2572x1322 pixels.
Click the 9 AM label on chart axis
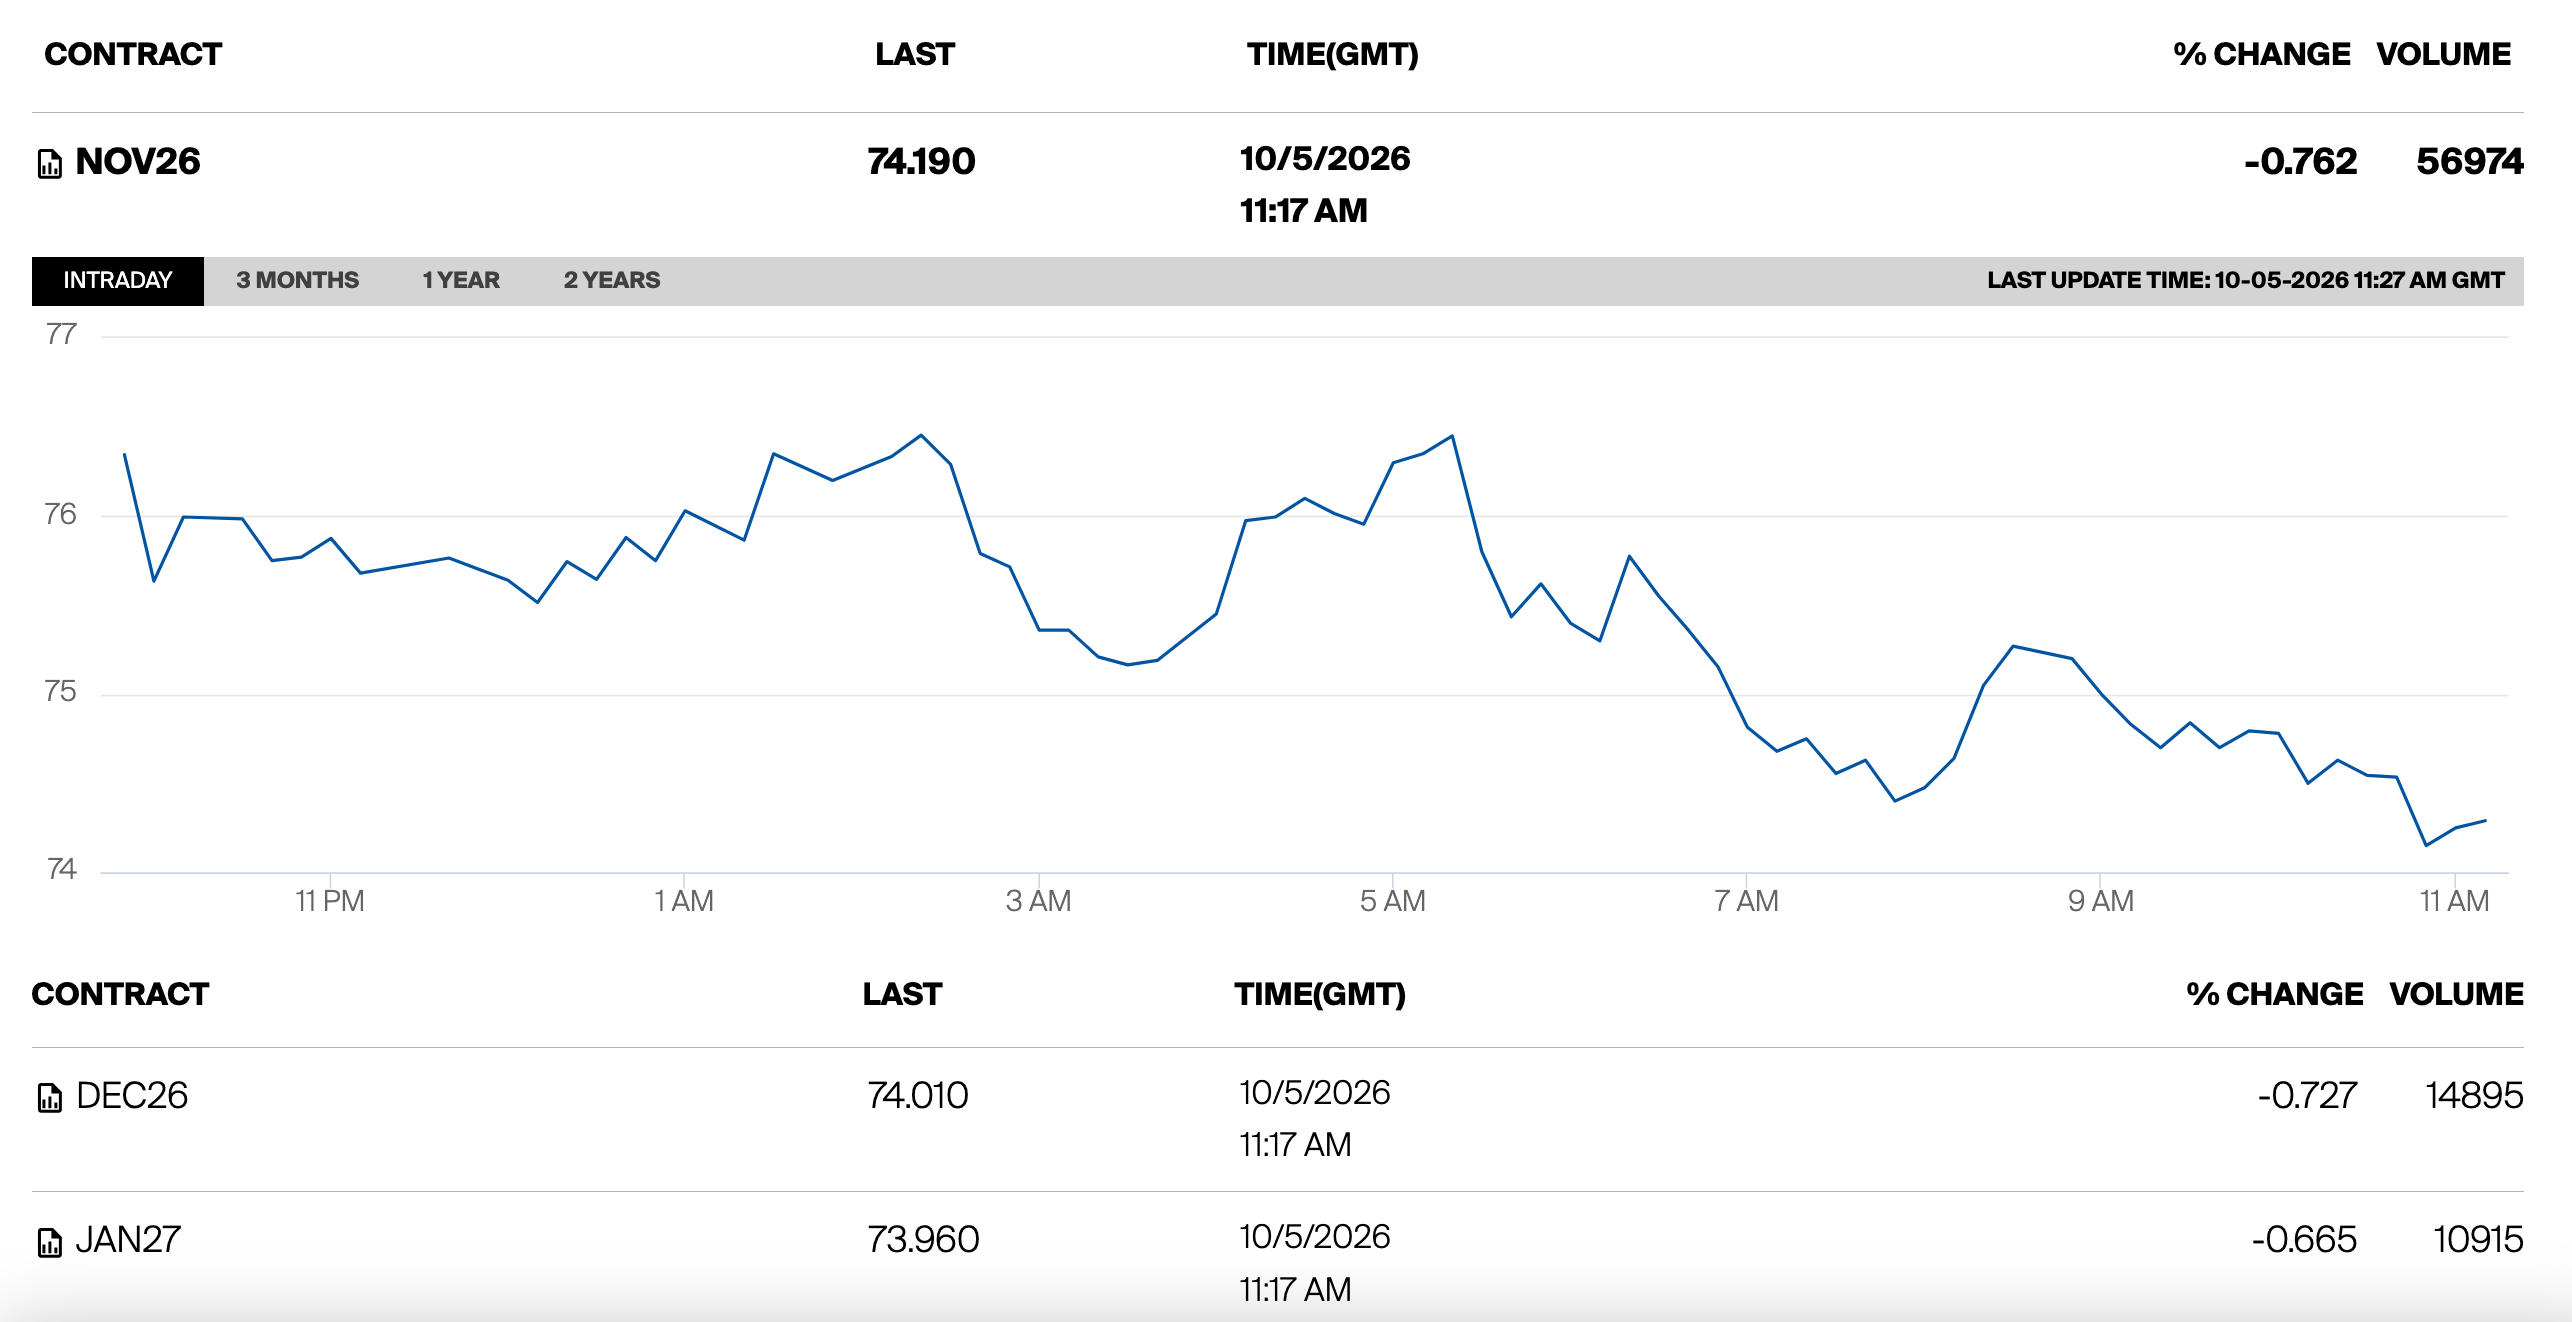coord(2100,901)
